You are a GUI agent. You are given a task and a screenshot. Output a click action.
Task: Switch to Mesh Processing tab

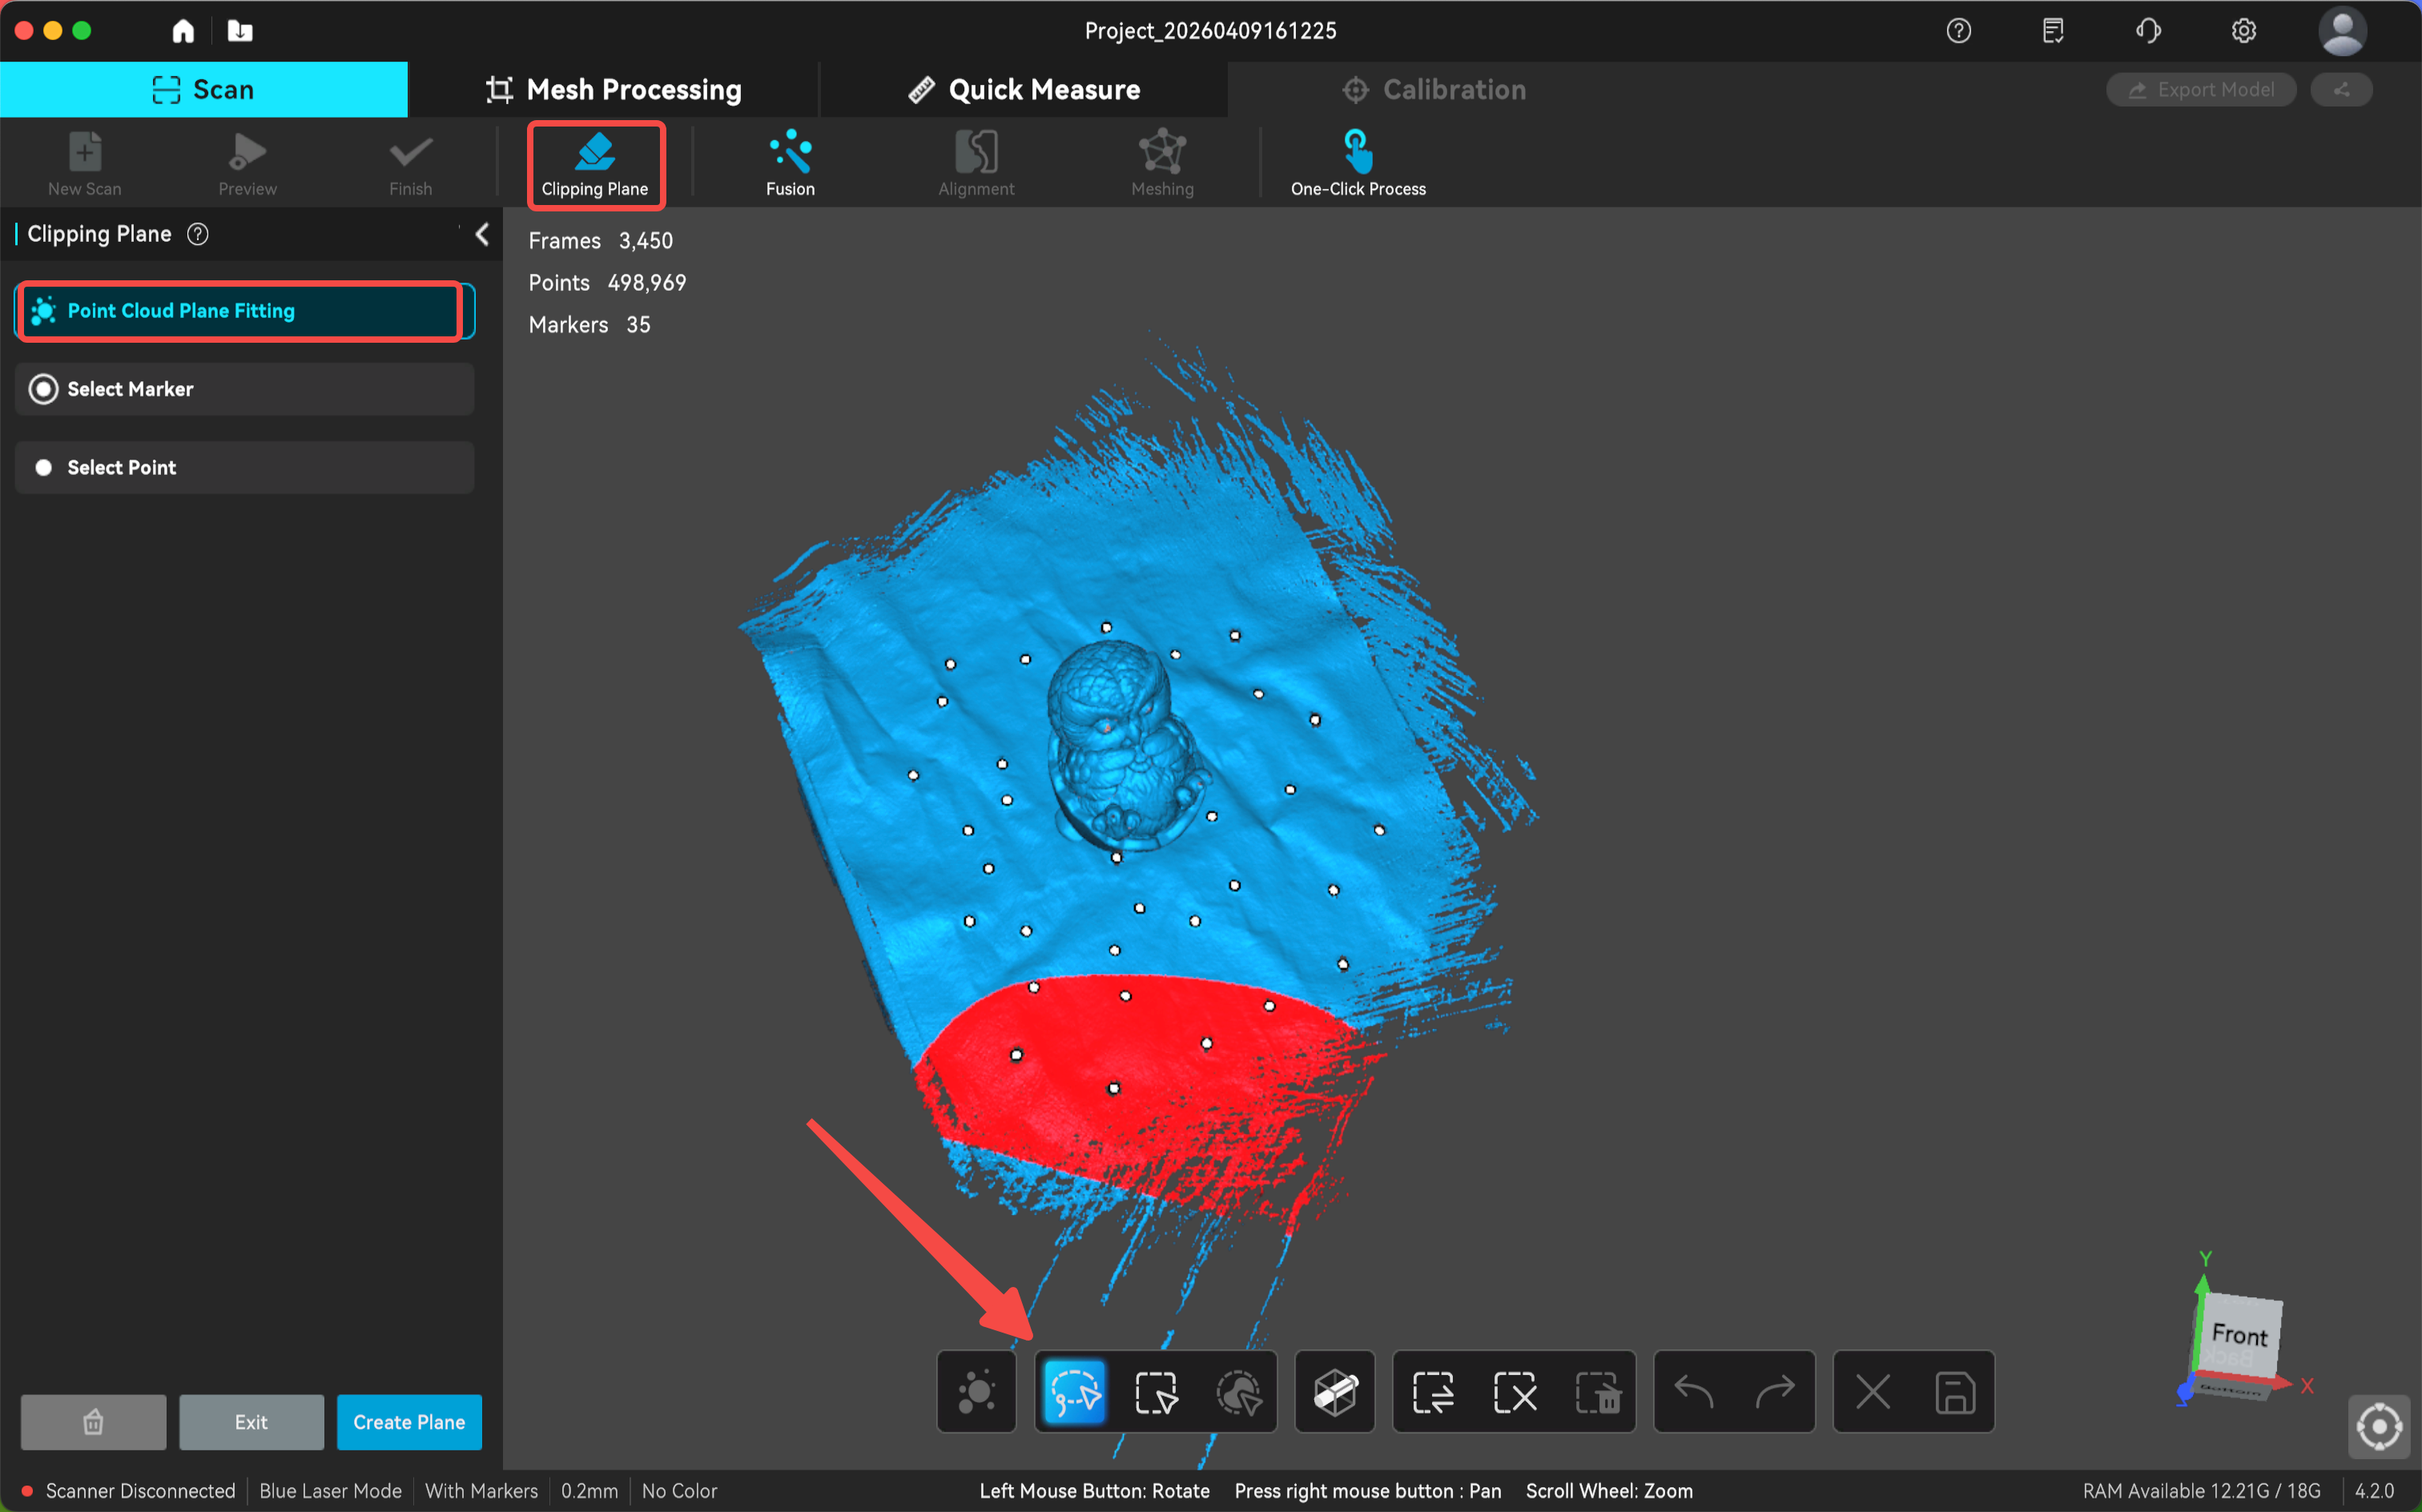(x=613, y=90)
